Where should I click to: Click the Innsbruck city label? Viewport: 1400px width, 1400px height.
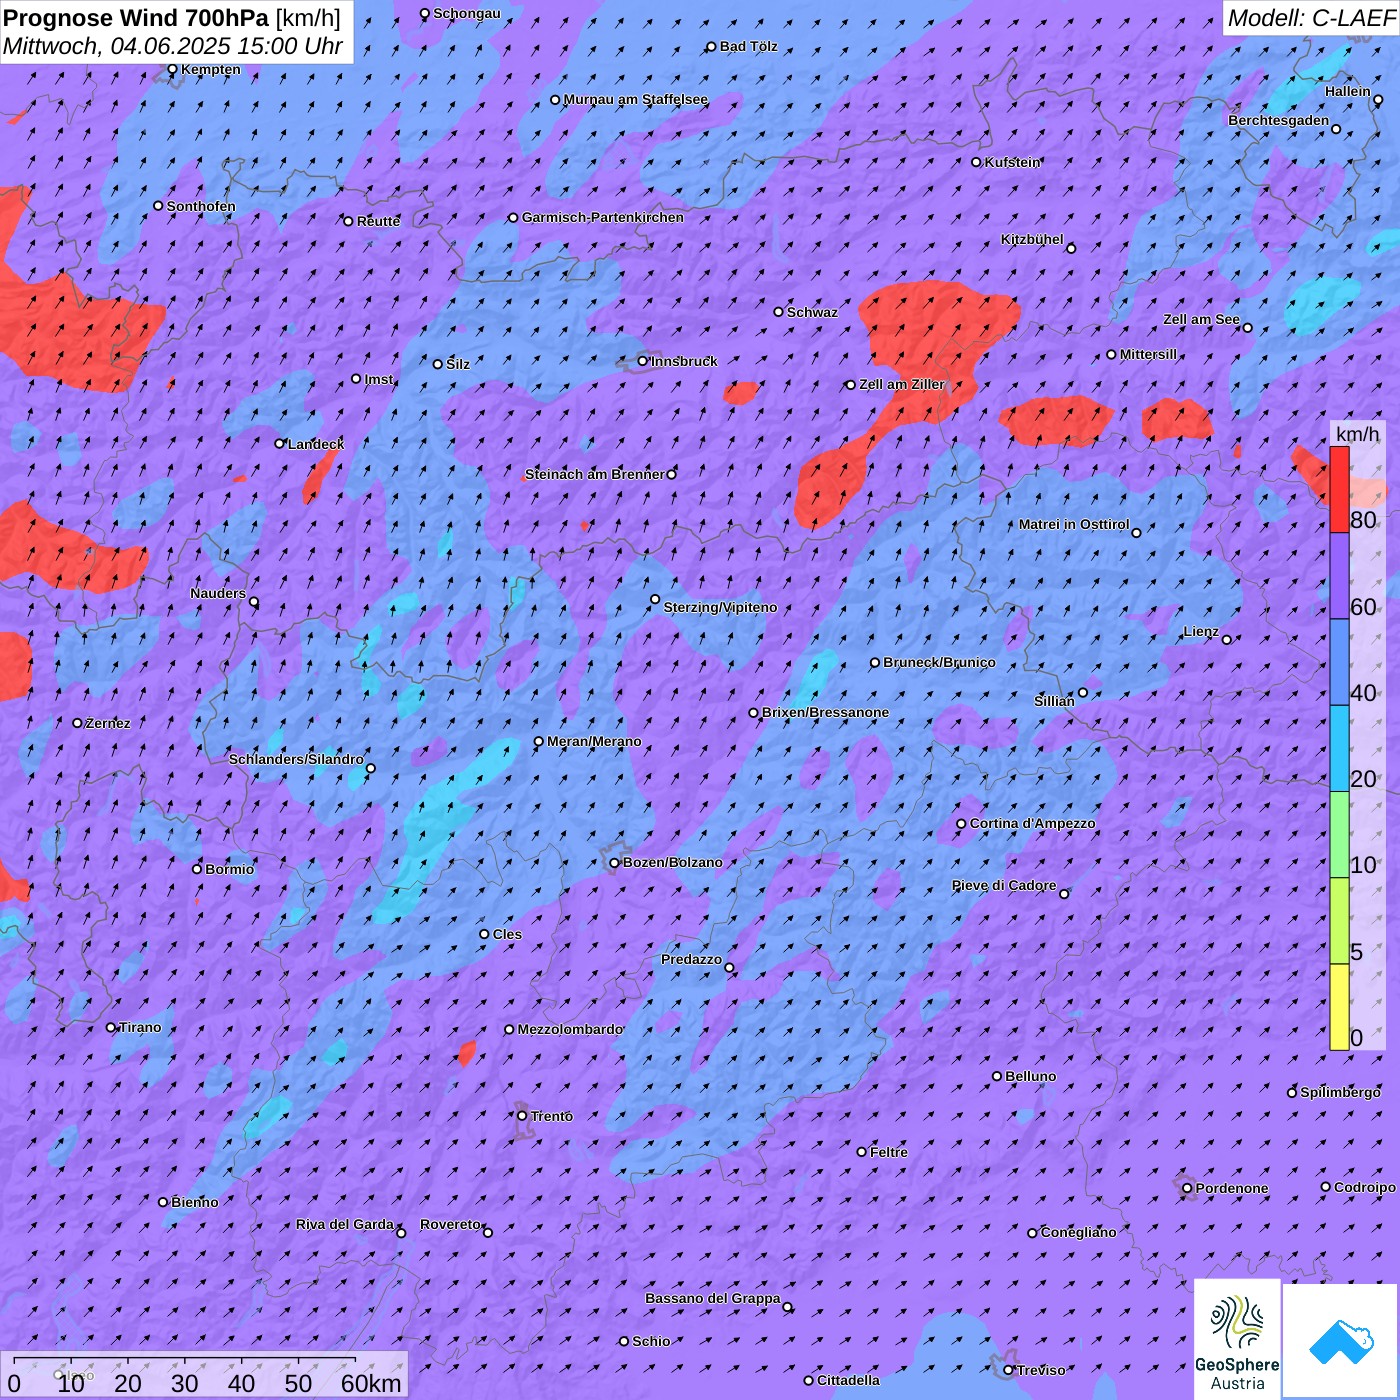(684, 361)
